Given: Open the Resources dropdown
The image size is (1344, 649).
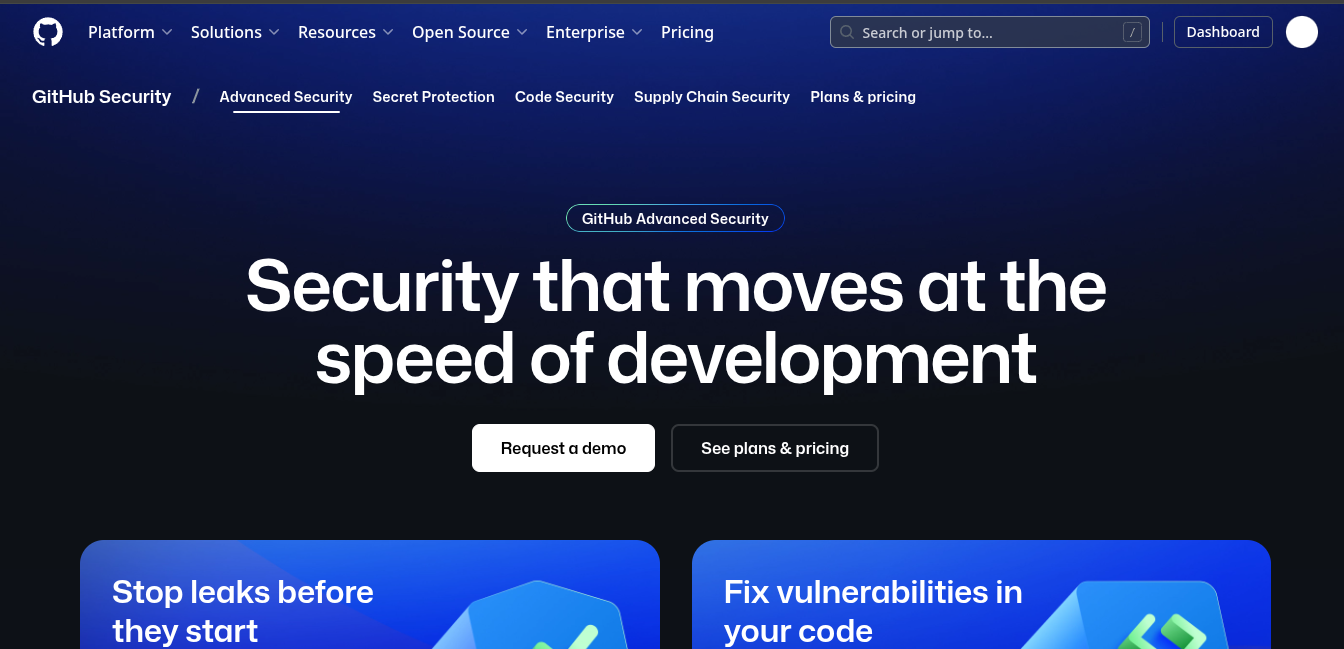Looking at the screenshot, I should tap(346, 32).
